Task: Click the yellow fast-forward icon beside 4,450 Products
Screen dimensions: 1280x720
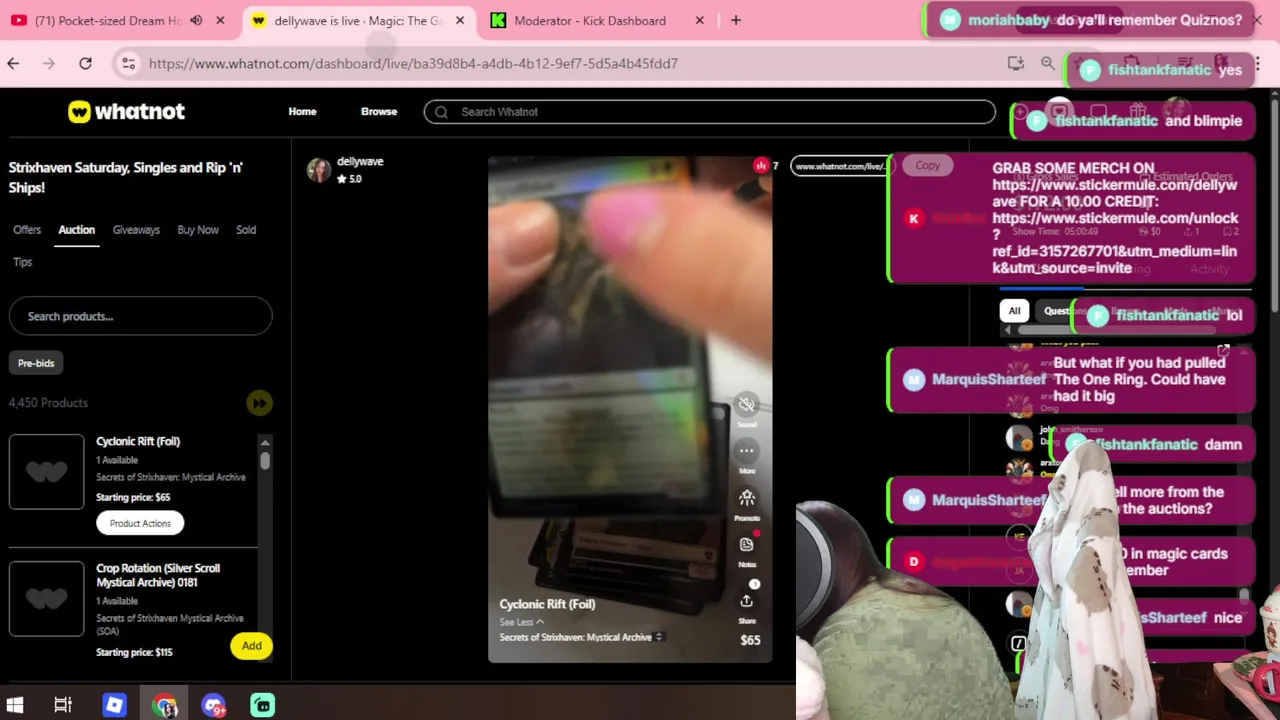Action: coord(259,403)
